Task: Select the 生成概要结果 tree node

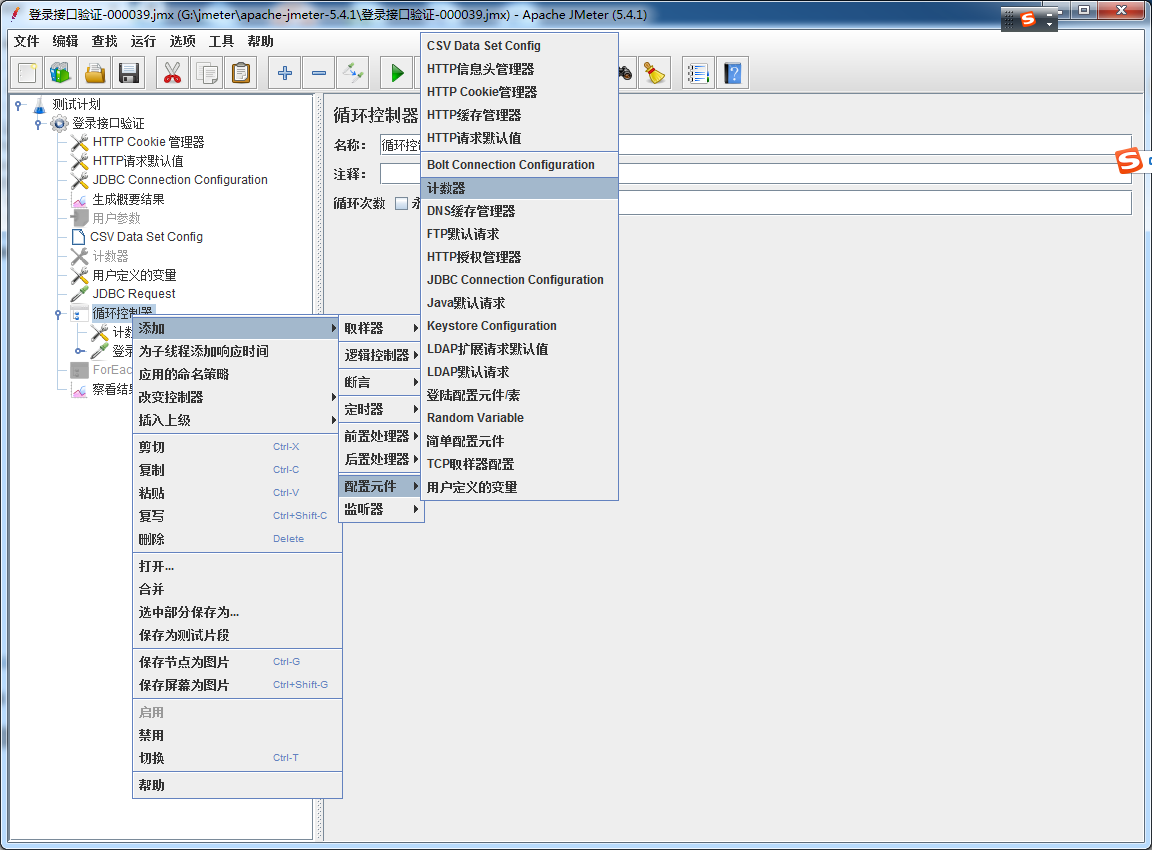Action: (128, 199)
